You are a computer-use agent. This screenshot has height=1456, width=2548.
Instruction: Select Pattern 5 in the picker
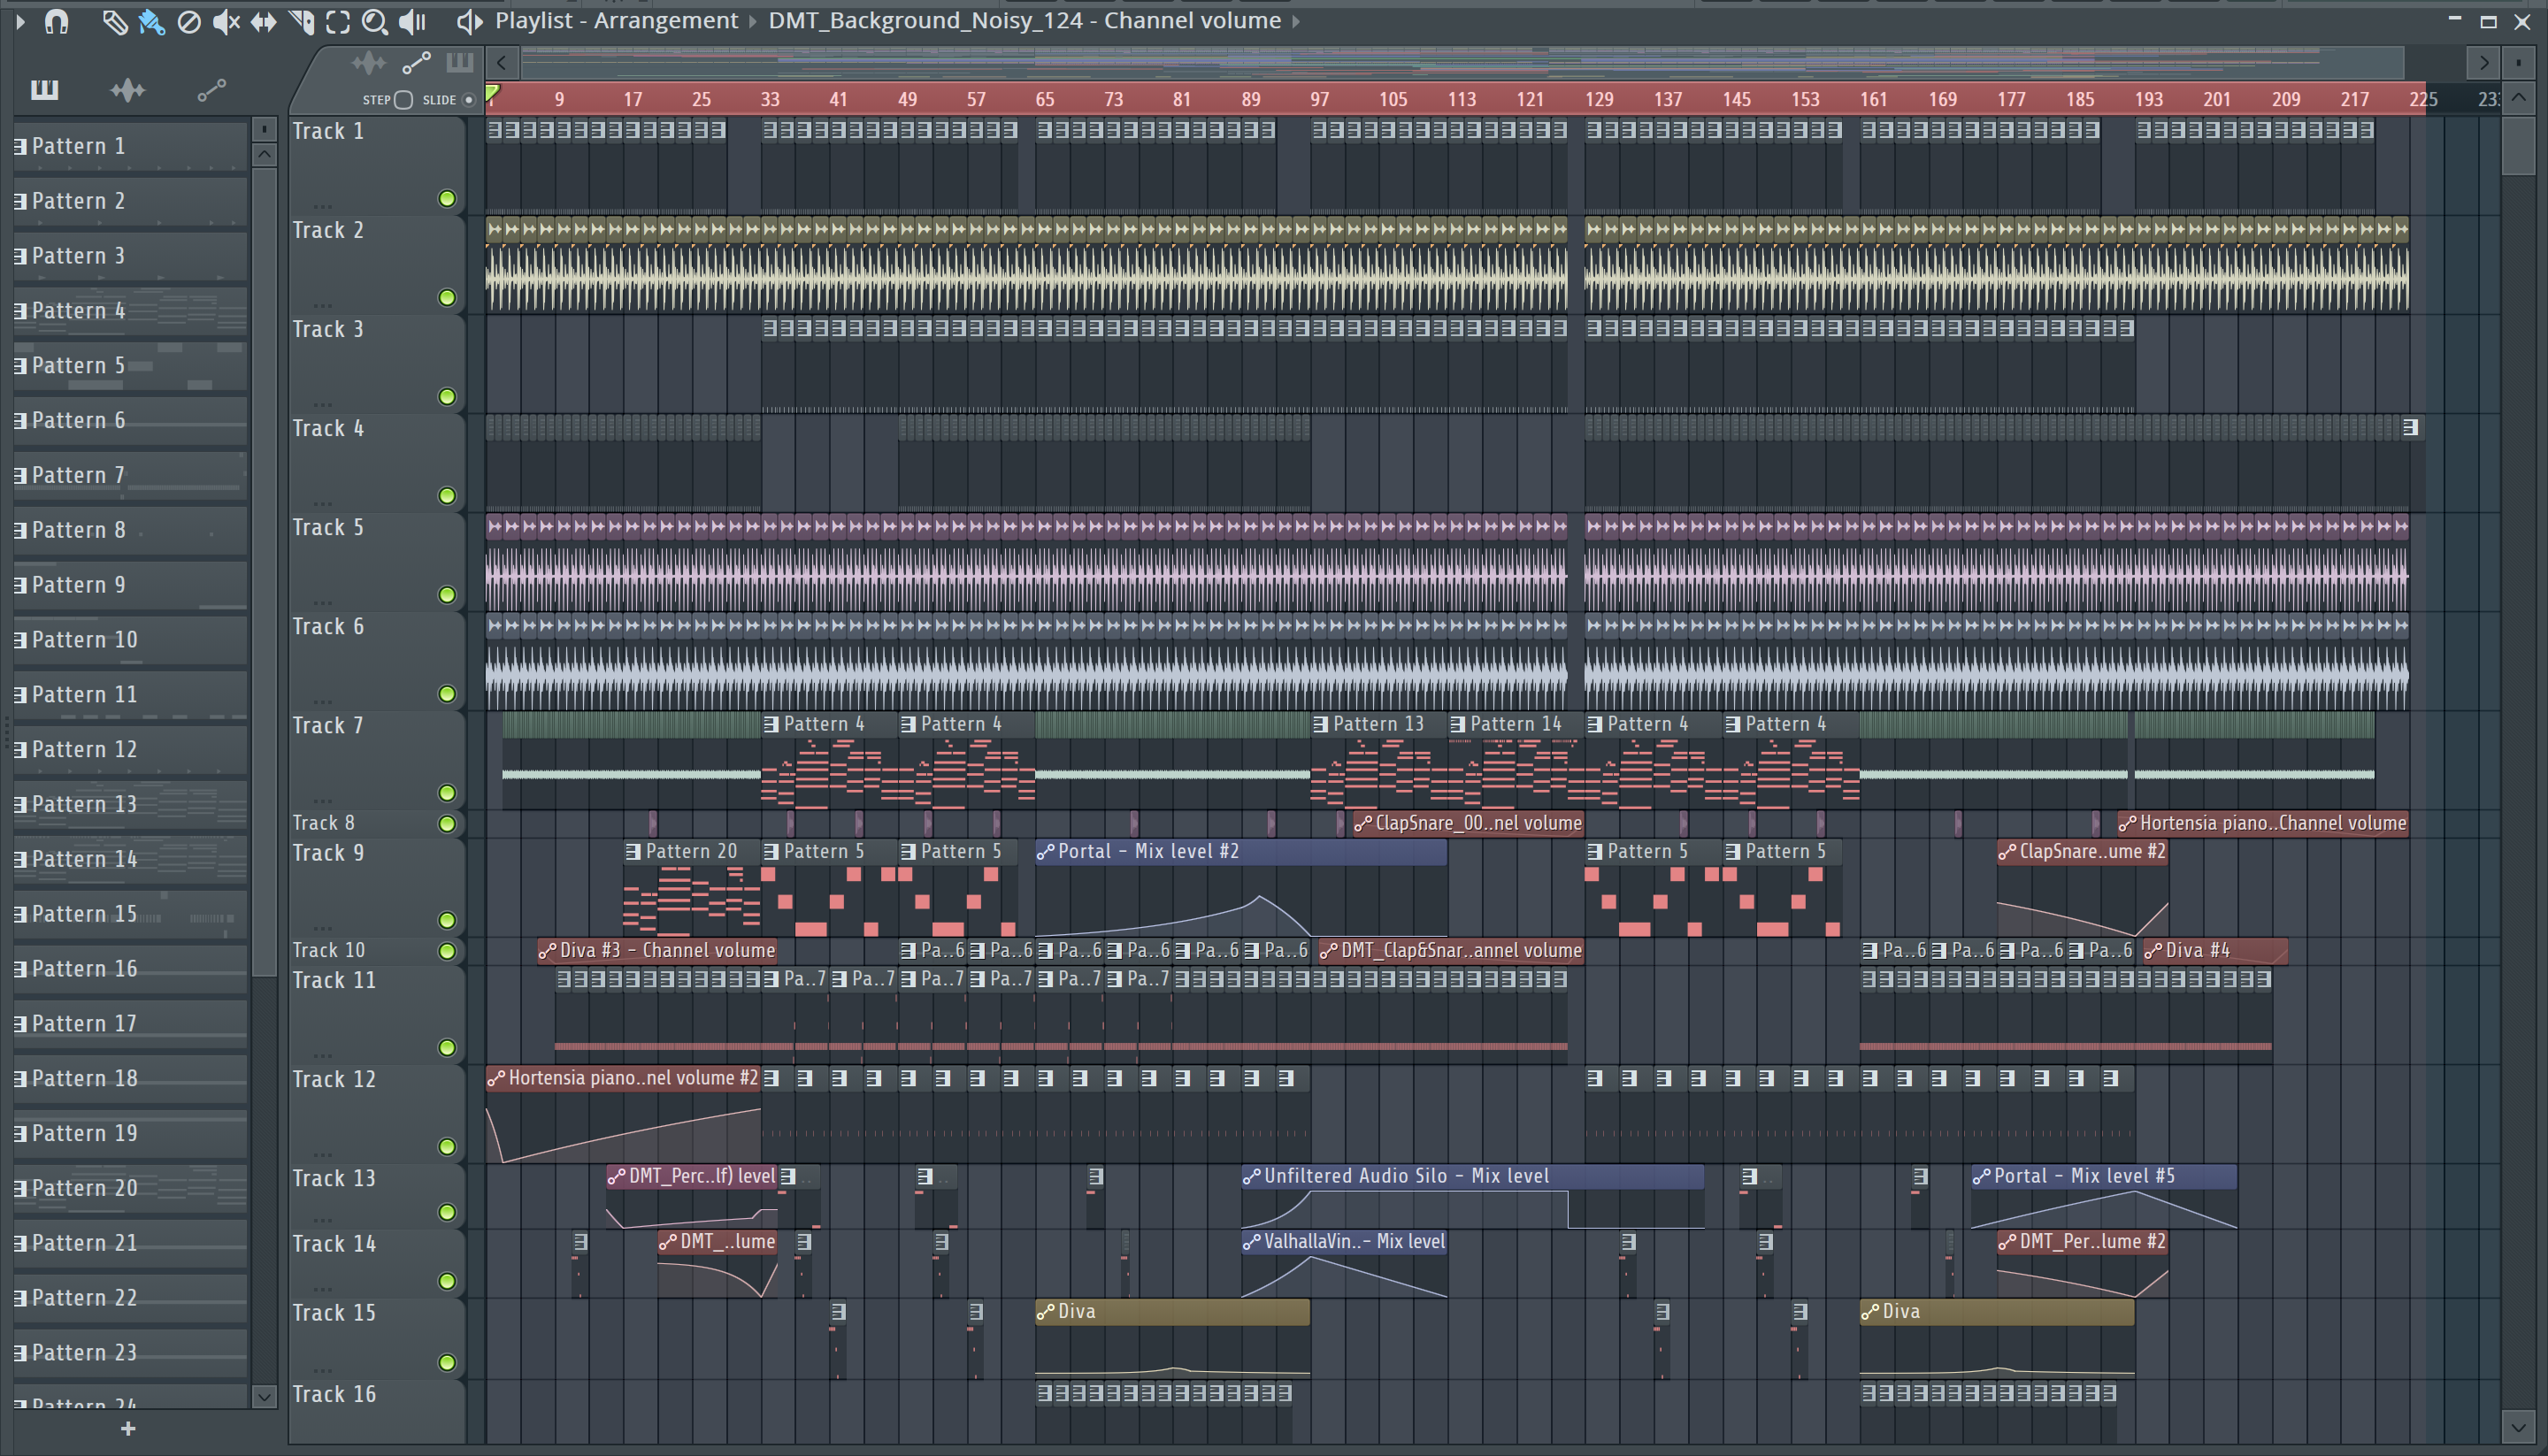click(x=130, y=366)
